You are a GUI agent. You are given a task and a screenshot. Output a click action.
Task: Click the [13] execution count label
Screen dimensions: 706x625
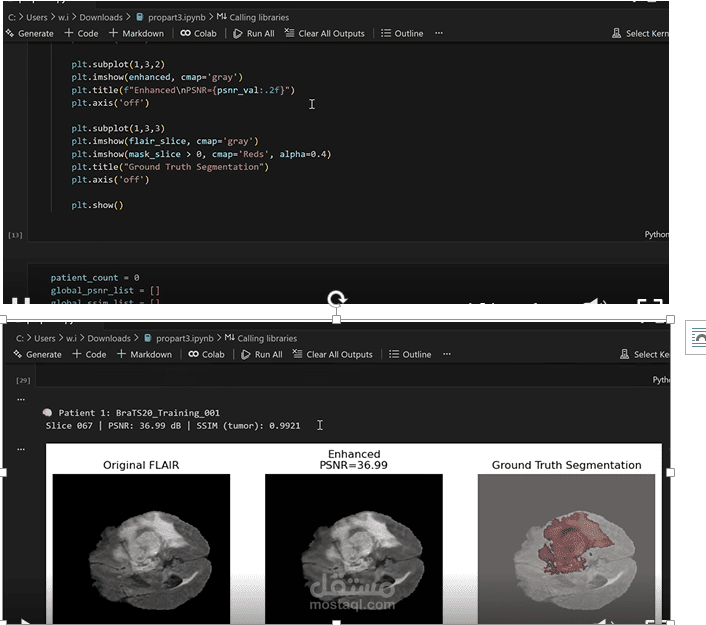15,235
